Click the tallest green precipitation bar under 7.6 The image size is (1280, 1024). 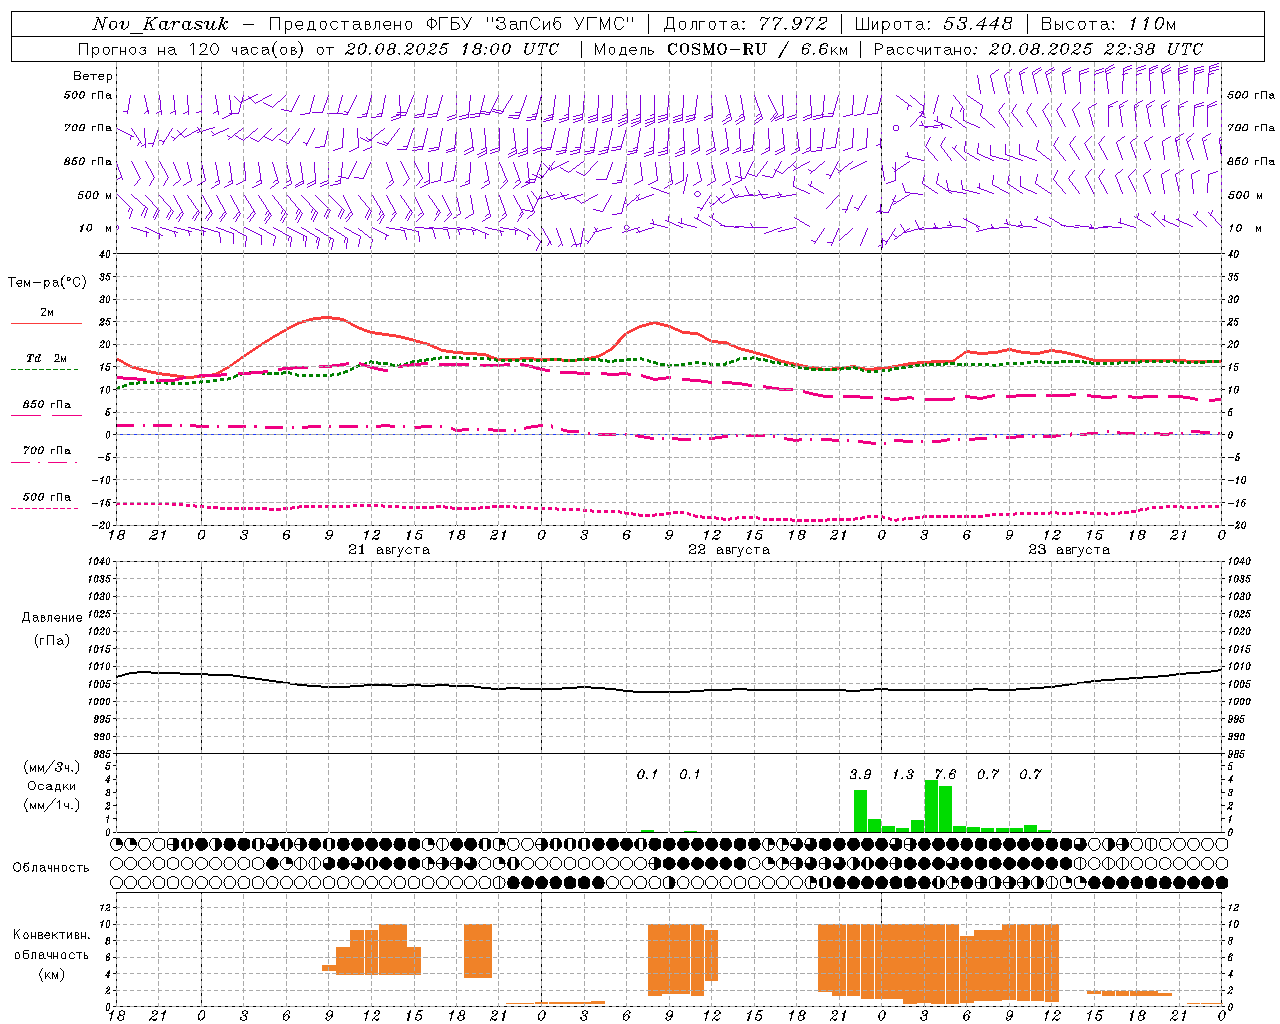931,806
